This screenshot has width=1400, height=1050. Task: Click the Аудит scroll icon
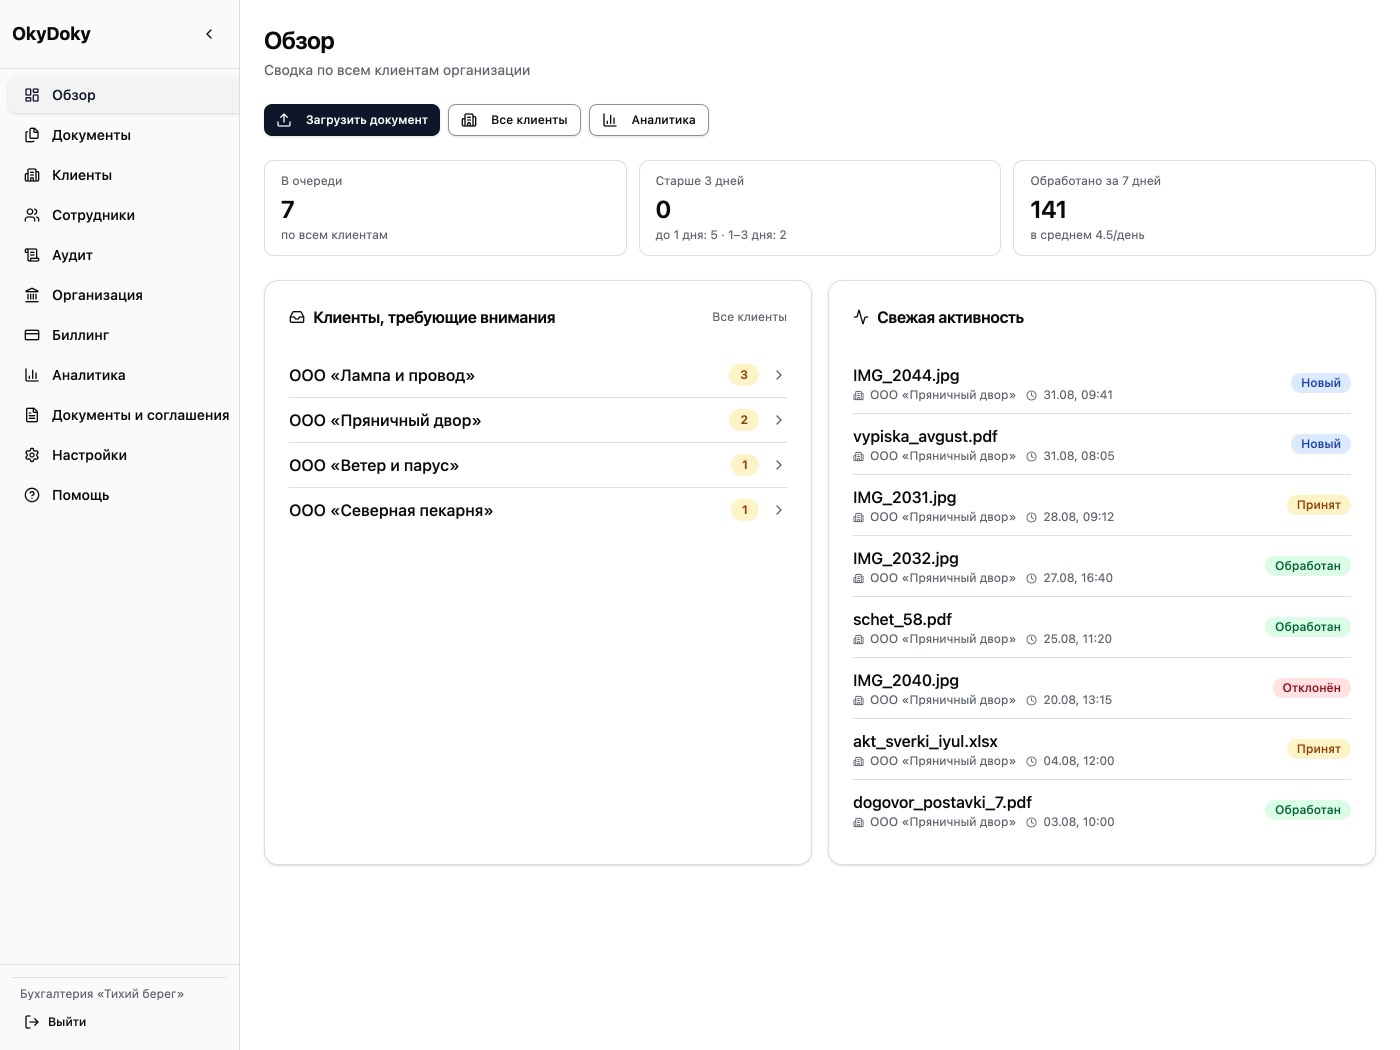click(x=32, y=255)
